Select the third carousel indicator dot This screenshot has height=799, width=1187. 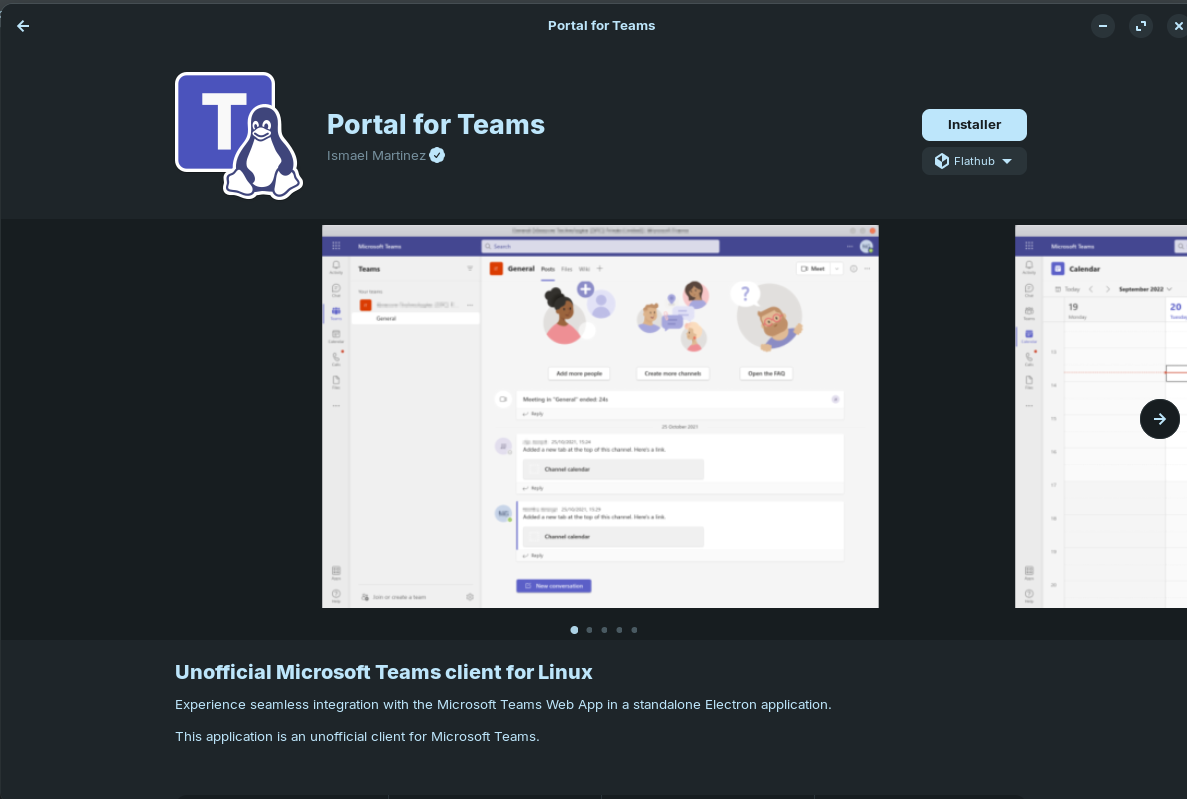604,630
